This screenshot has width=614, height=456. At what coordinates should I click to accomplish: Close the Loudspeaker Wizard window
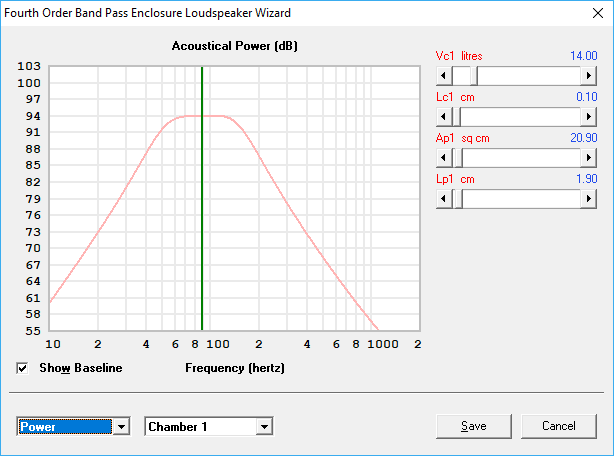coord(598,13)
